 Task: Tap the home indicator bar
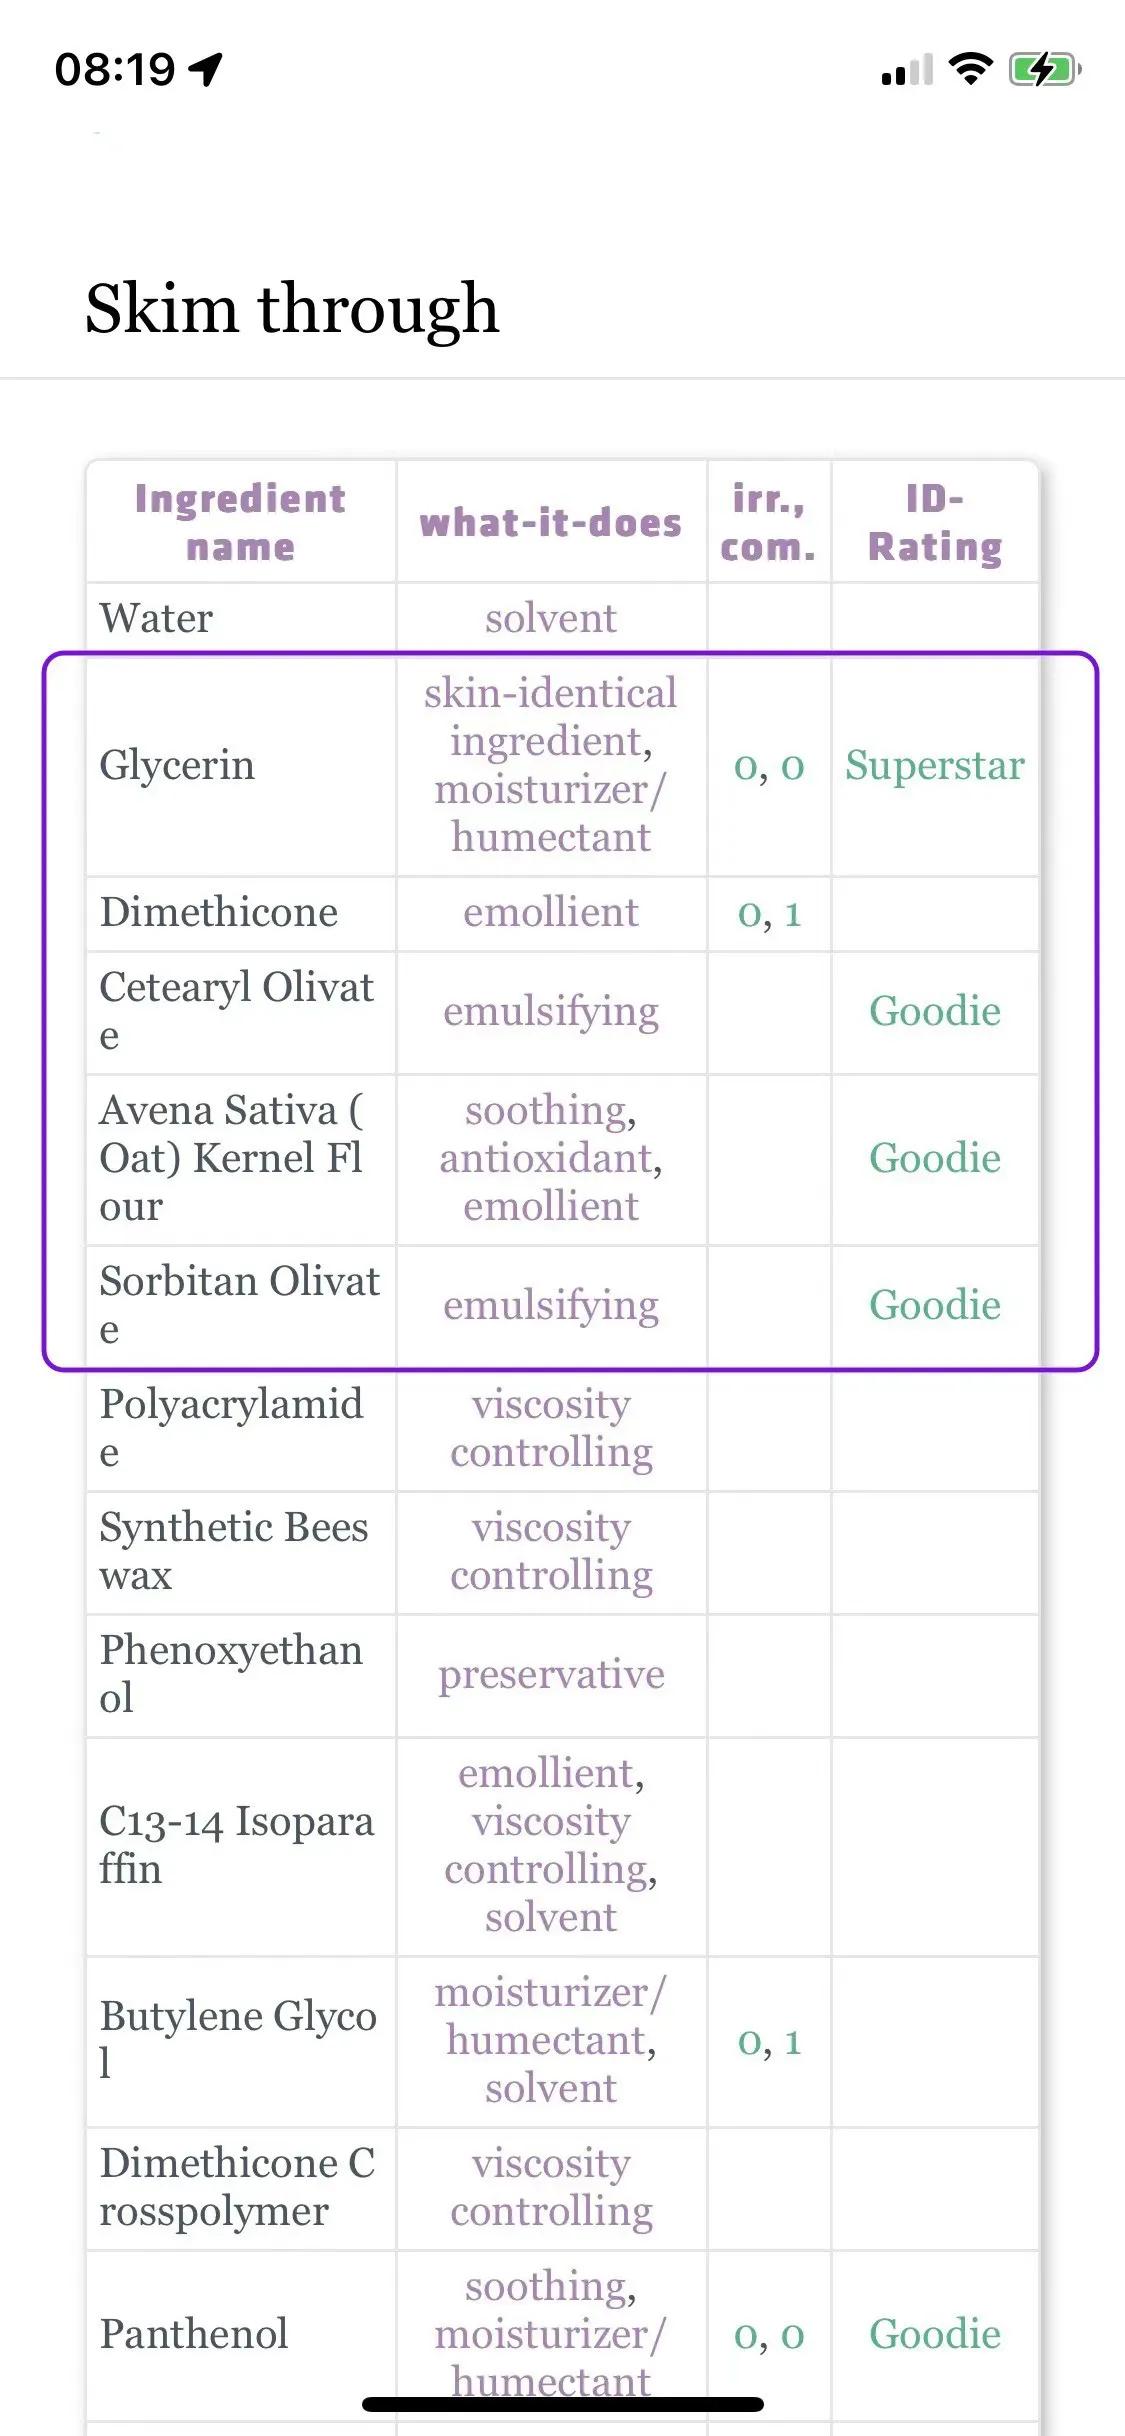(562, 2404)
